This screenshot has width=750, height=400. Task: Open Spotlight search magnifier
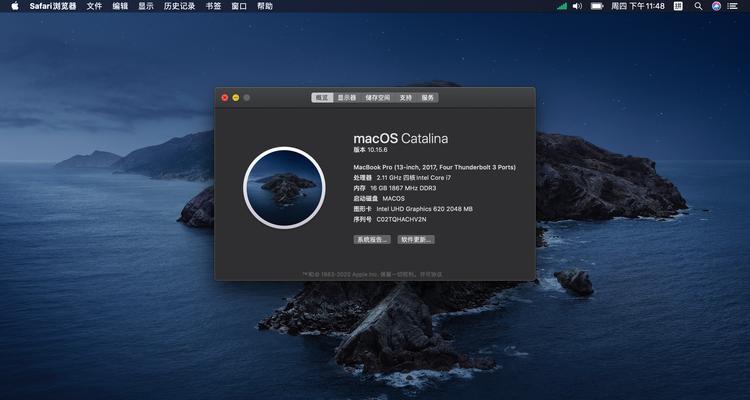point(698,6)
